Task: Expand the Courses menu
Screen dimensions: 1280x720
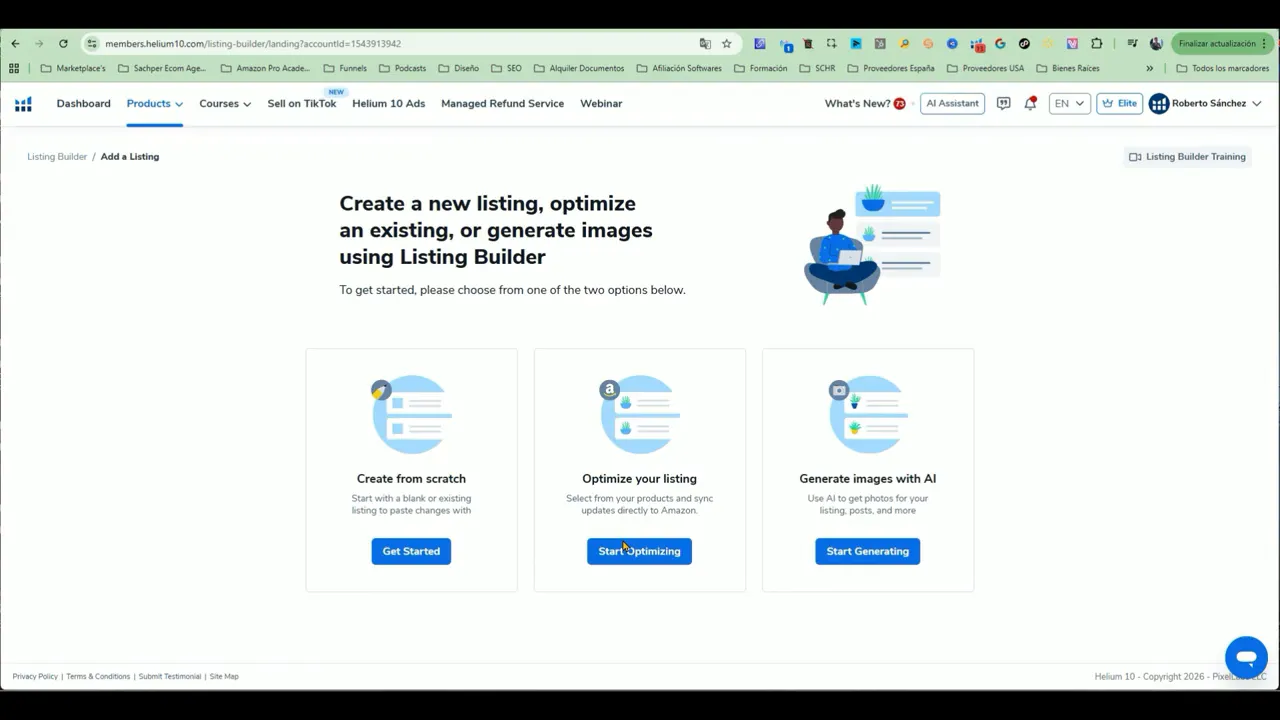Action: coord(225,104)
